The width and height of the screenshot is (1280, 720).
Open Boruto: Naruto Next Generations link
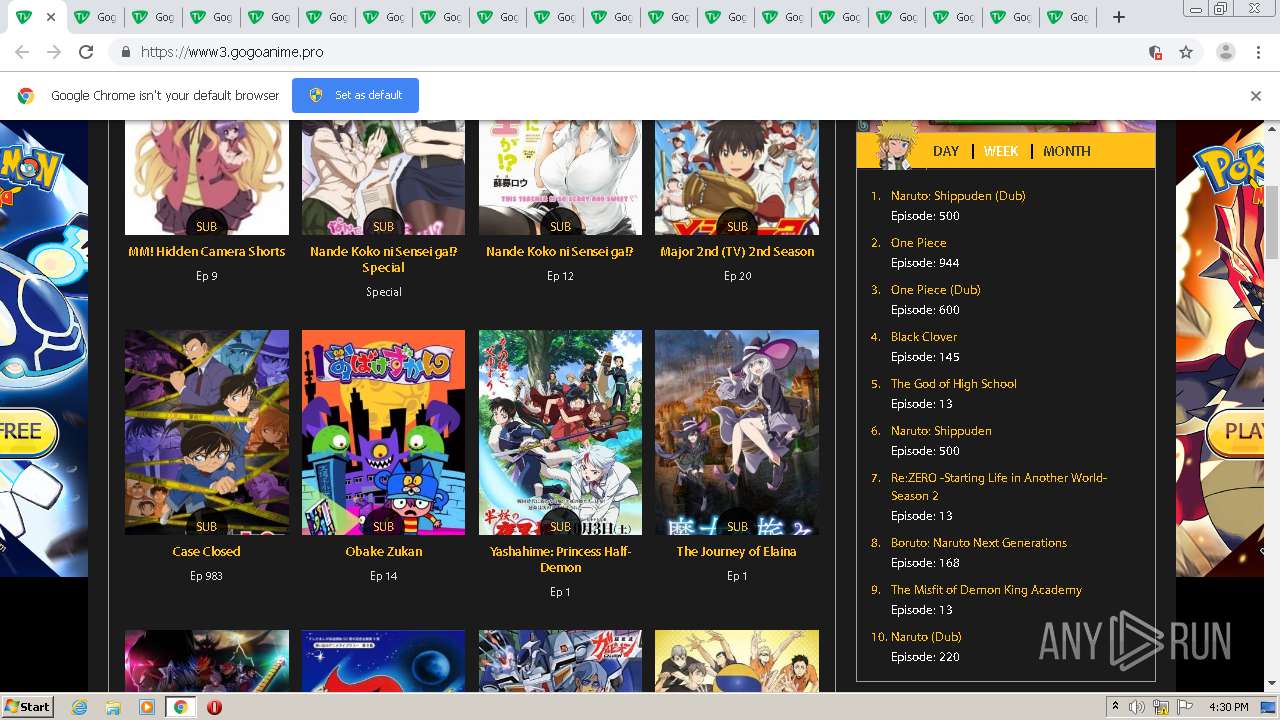coord(979,543)
